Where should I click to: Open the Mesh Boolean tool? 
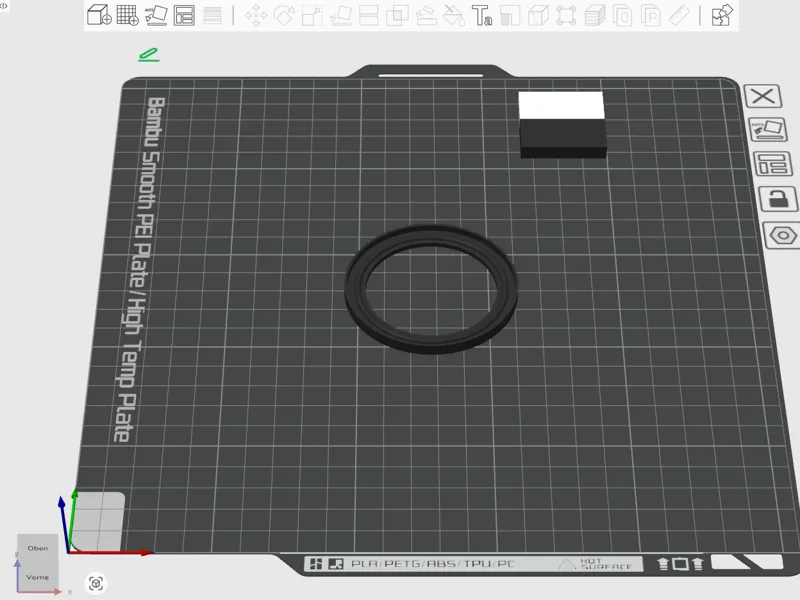click(397, 16)
